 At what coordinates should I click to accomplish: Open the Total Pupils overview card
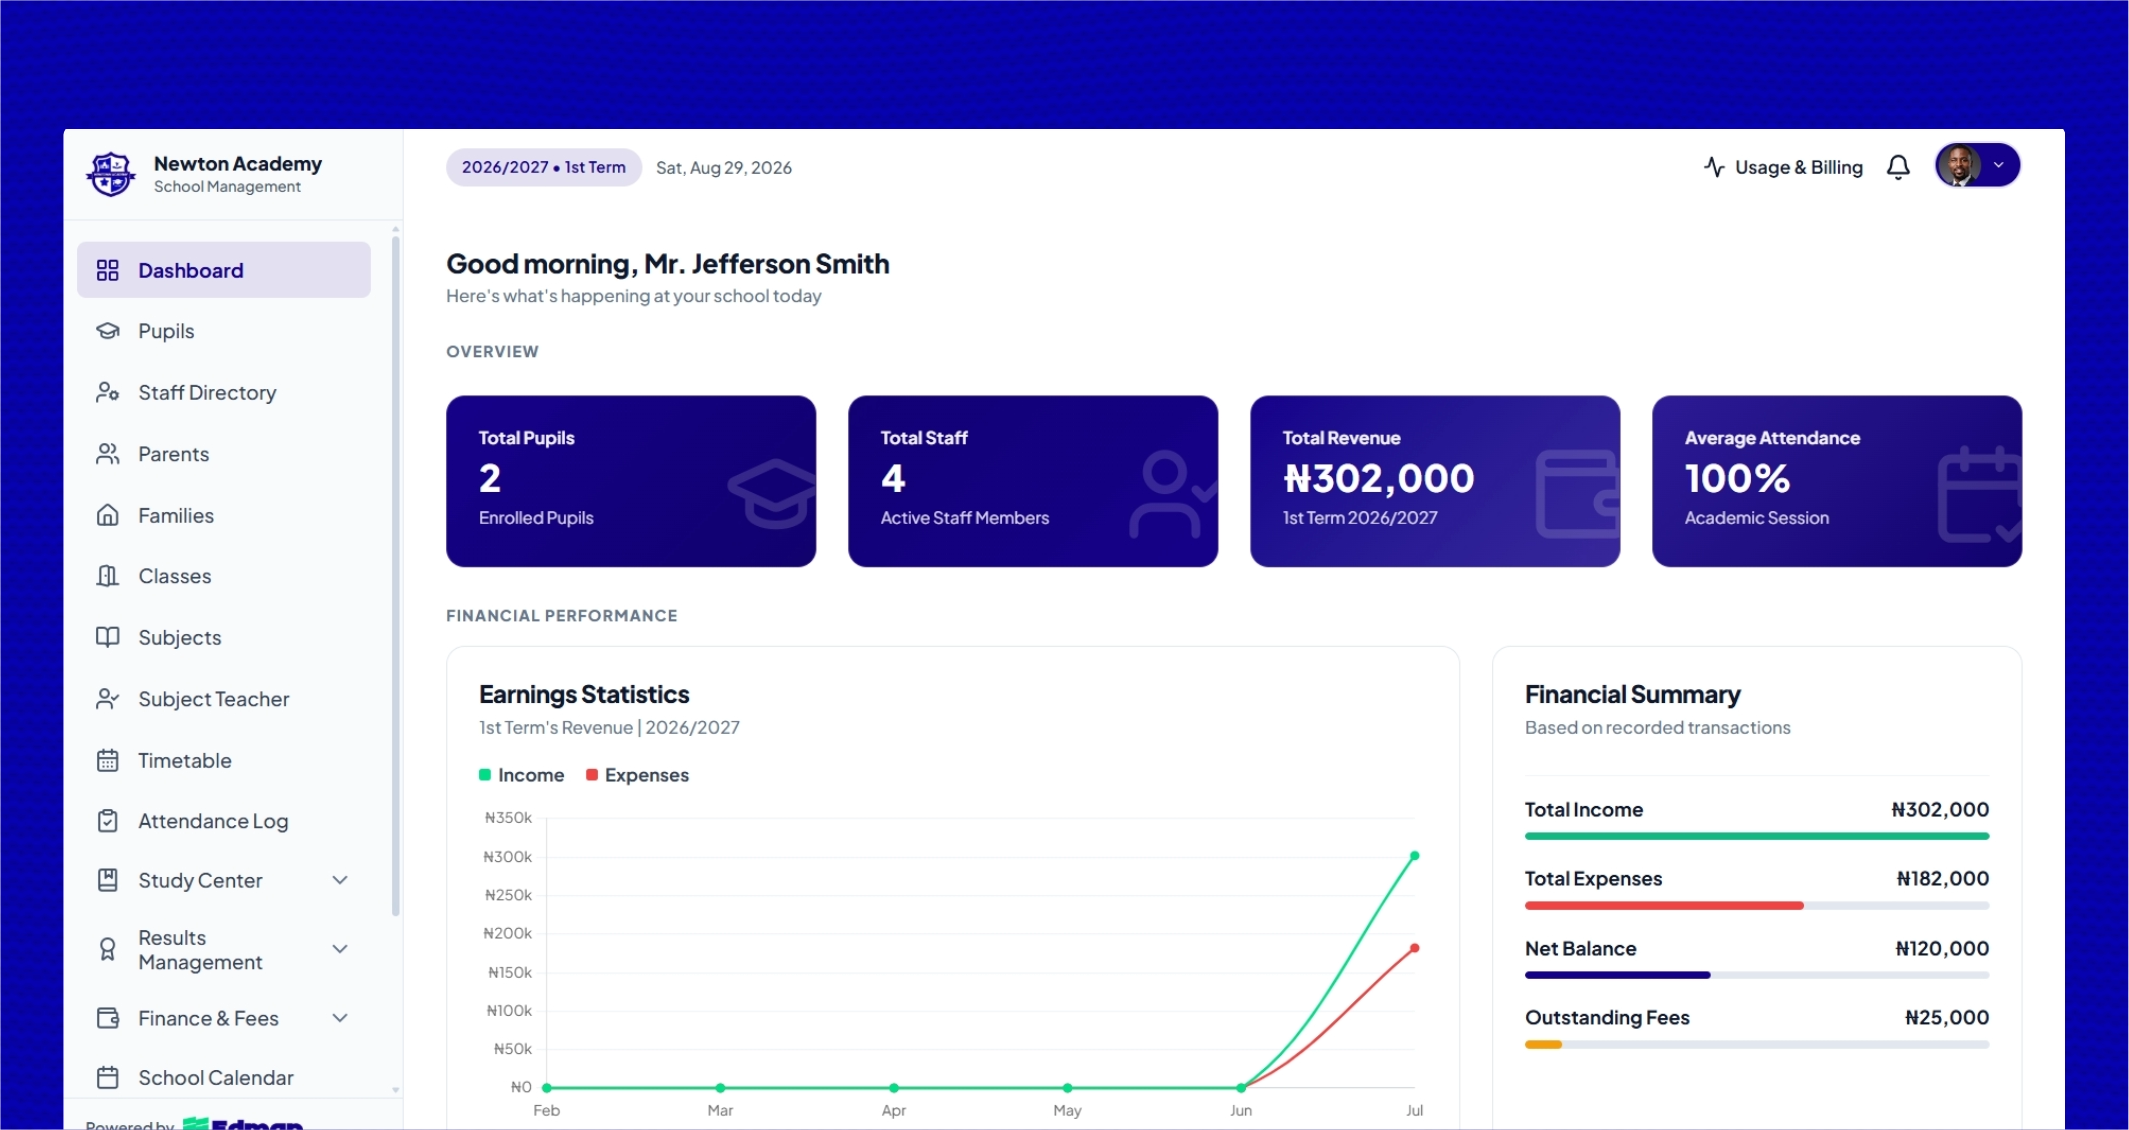click(631, 481)
